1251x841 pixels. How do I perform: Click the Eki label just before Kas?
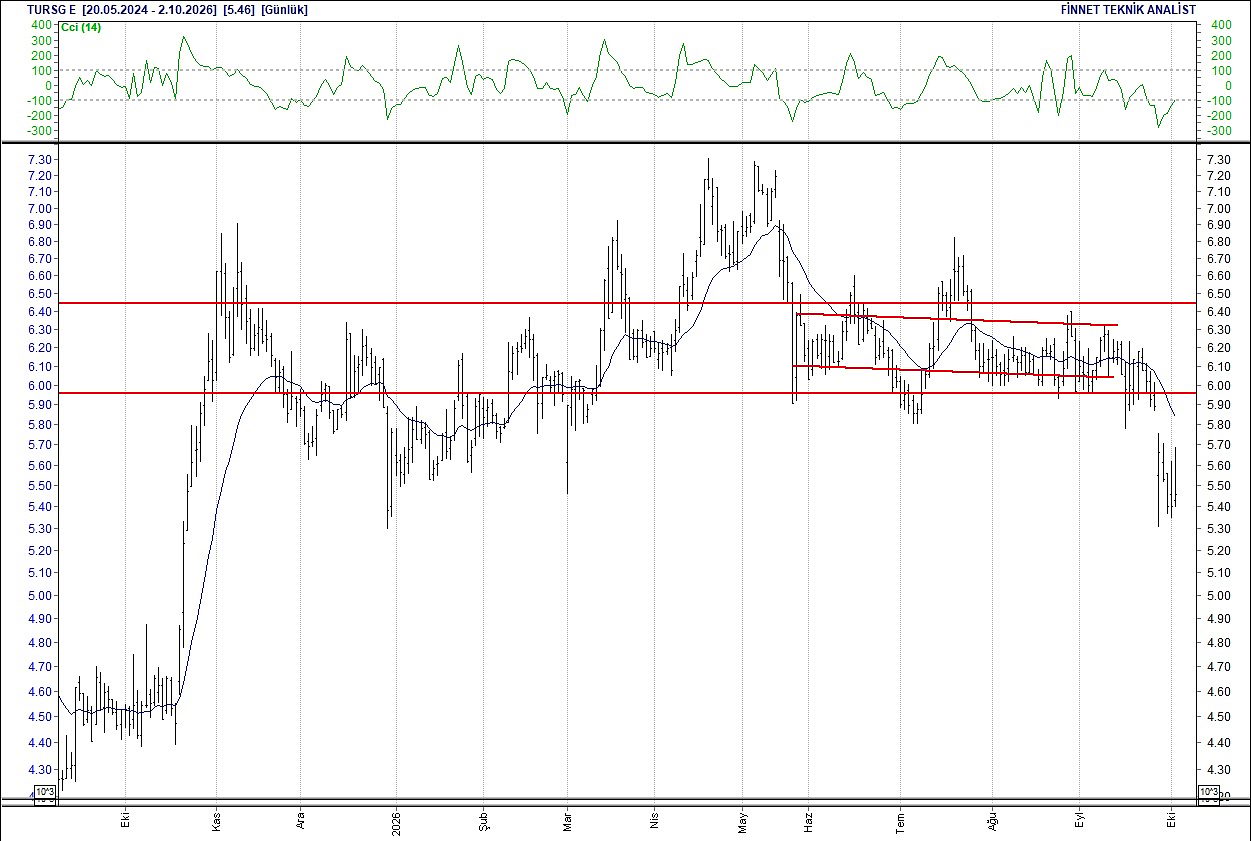[x=127, y=820]
